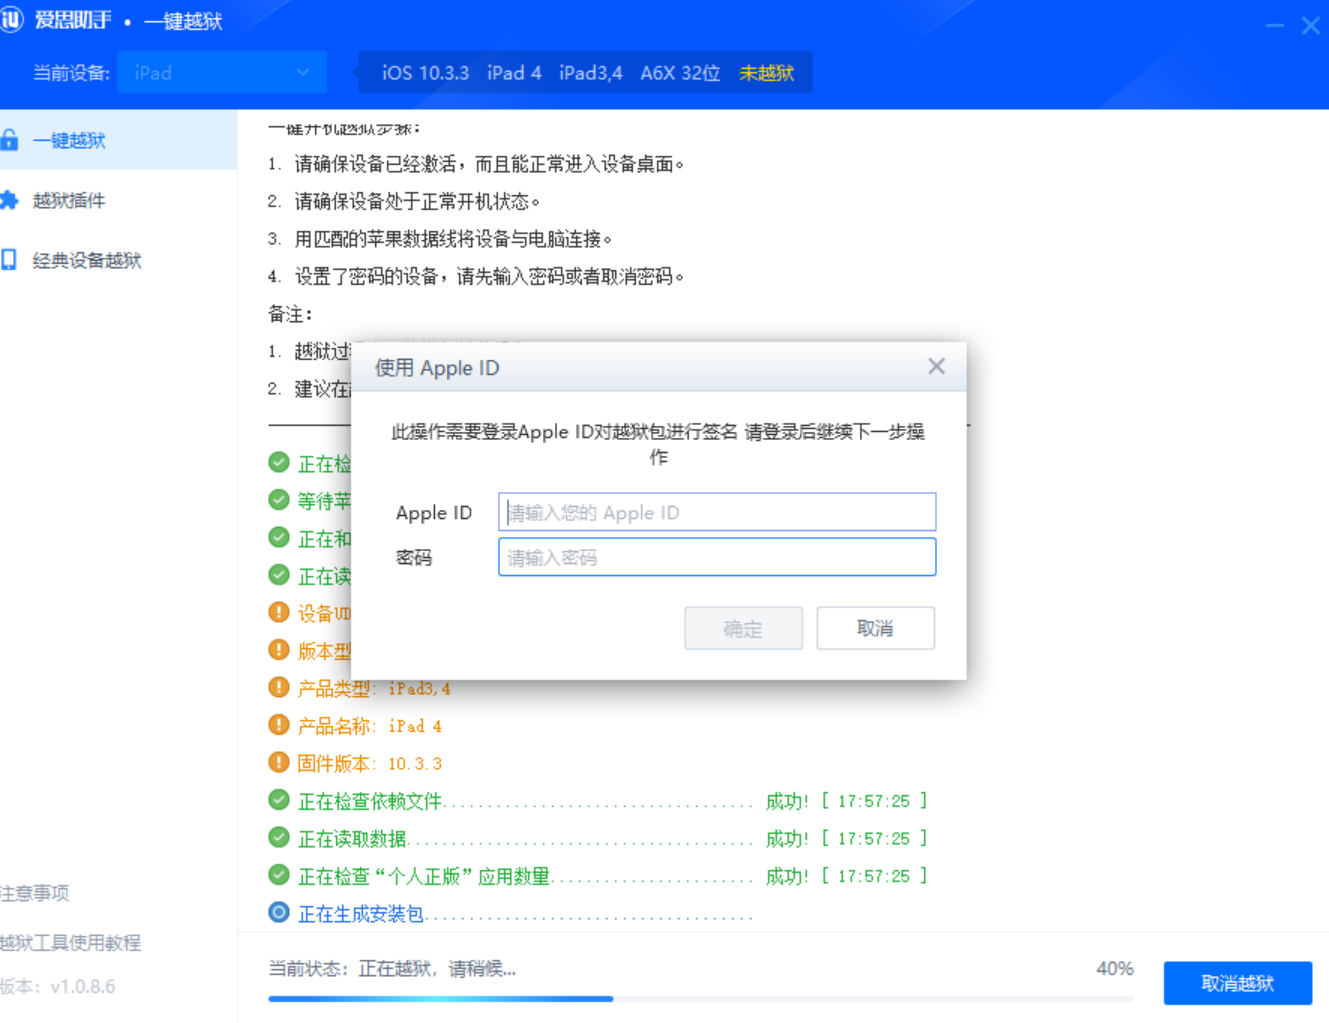Click the puzzle icon beside 越狱插件
This screenshot has height=1023, width=1329.
[x=9, y=200]
